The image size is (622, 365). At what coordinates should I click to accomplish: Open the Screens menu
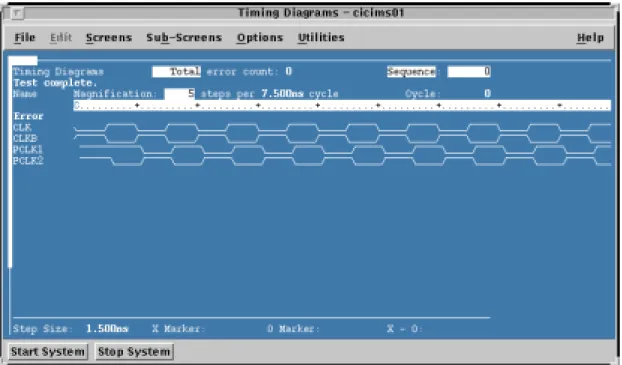coord(109,38)
